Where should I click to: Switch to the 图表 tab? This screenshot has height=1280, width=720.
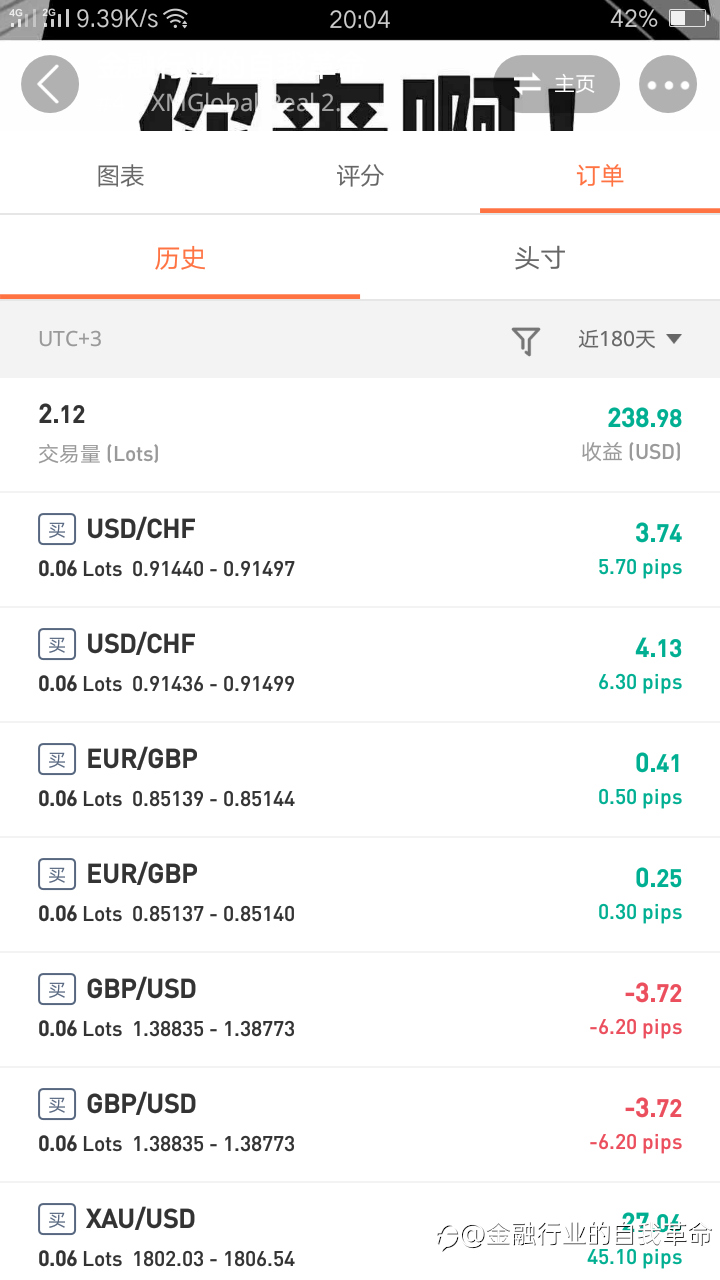[x=120, y=176]
